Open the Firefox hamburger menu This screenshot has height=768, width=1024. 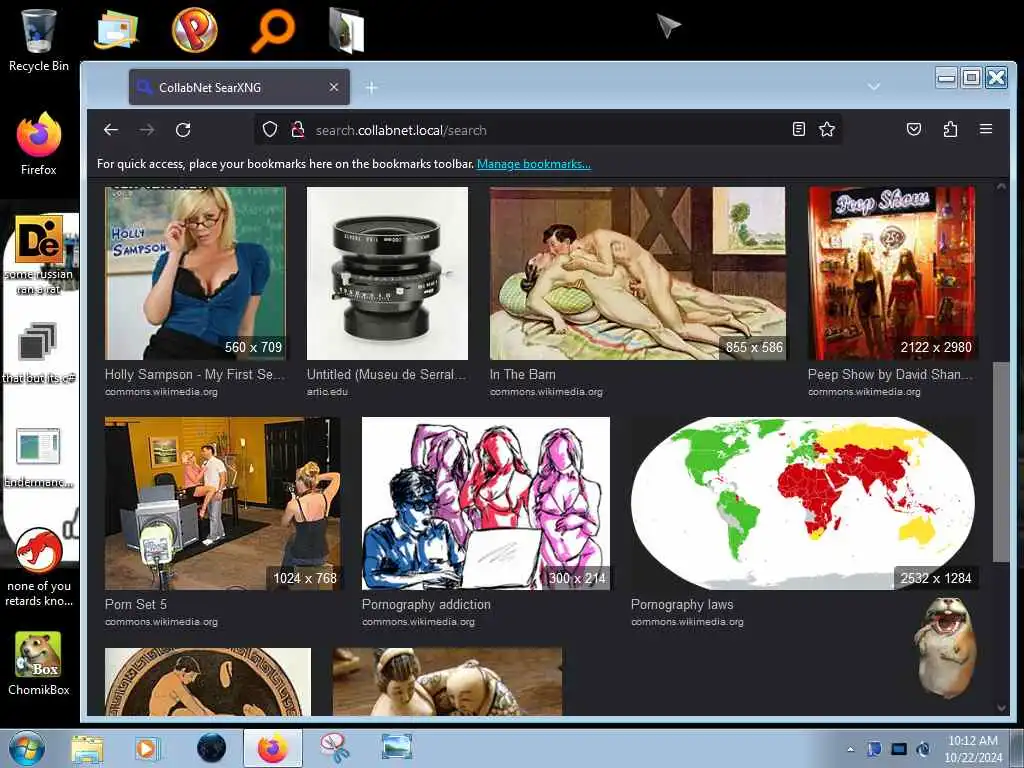click(986, 129)
